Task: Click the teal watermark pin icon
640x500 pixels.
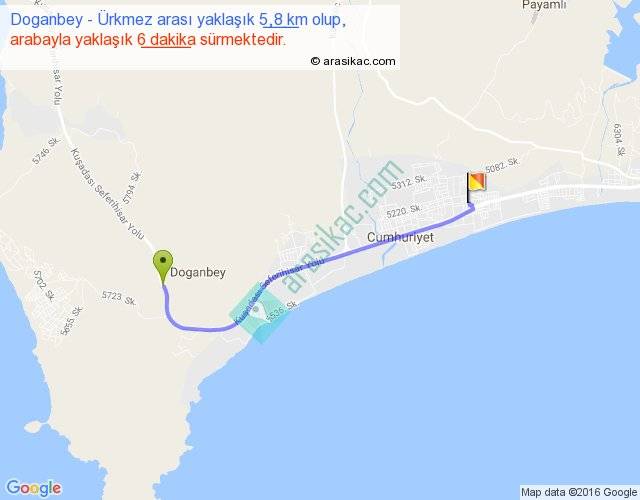Action: (256, 313)
